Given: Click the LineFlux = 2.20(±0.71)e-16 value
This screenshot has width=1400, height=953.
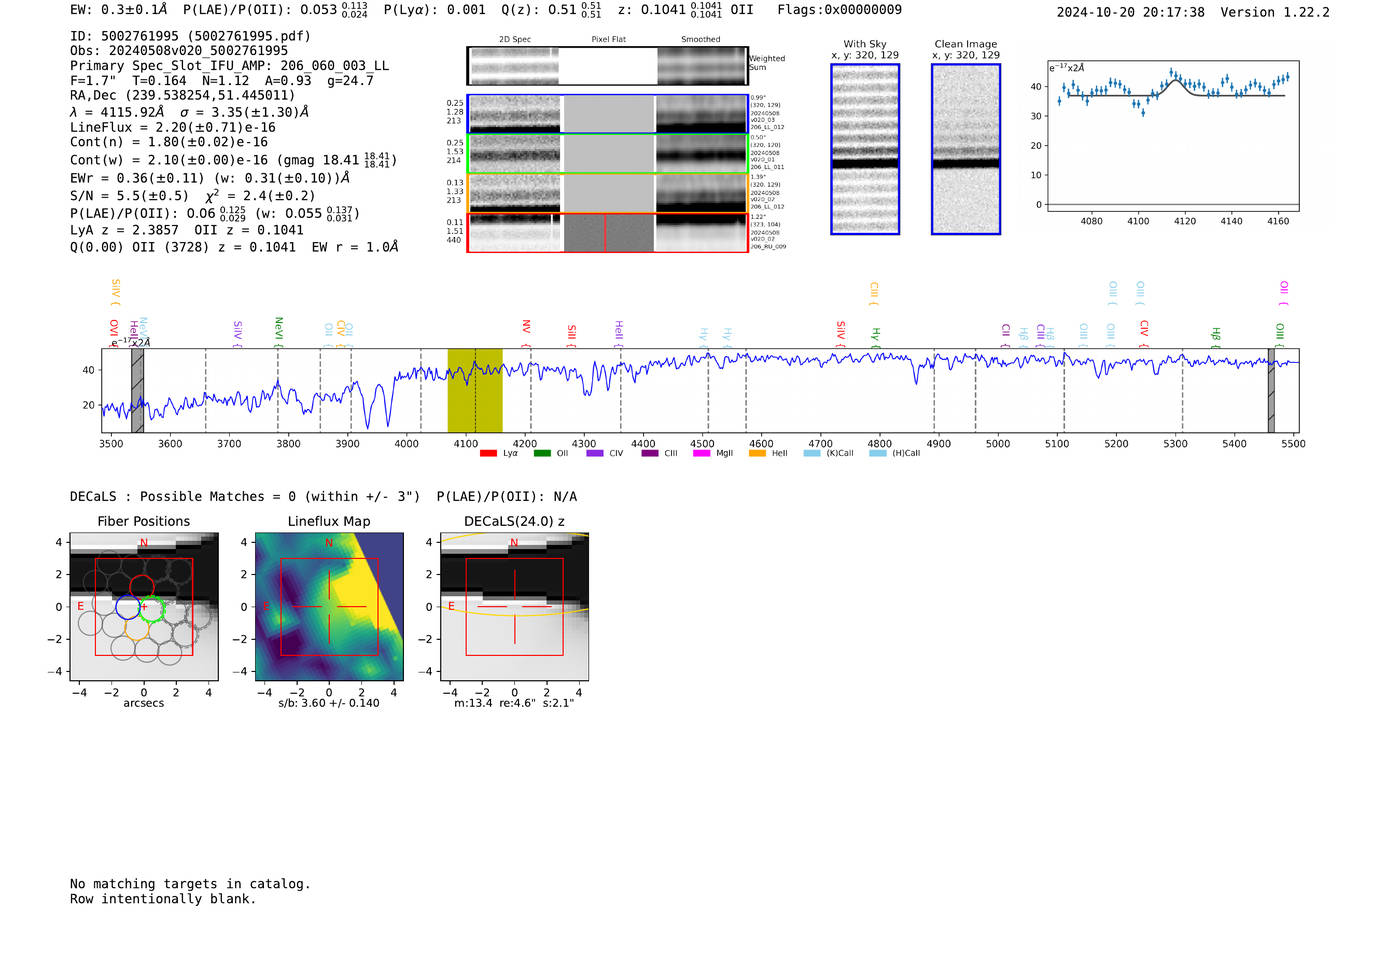Looking at the screenshot, I should coord(173,127).
